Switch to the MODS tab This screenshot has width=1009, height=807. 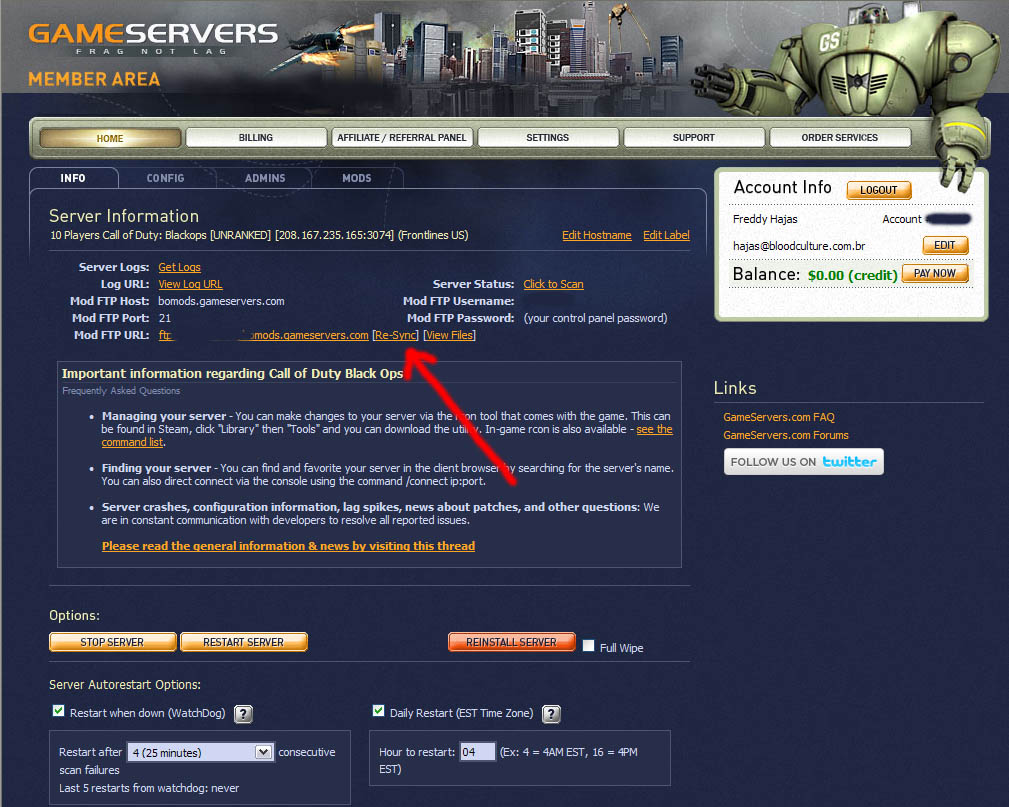(x=357, y=178)
